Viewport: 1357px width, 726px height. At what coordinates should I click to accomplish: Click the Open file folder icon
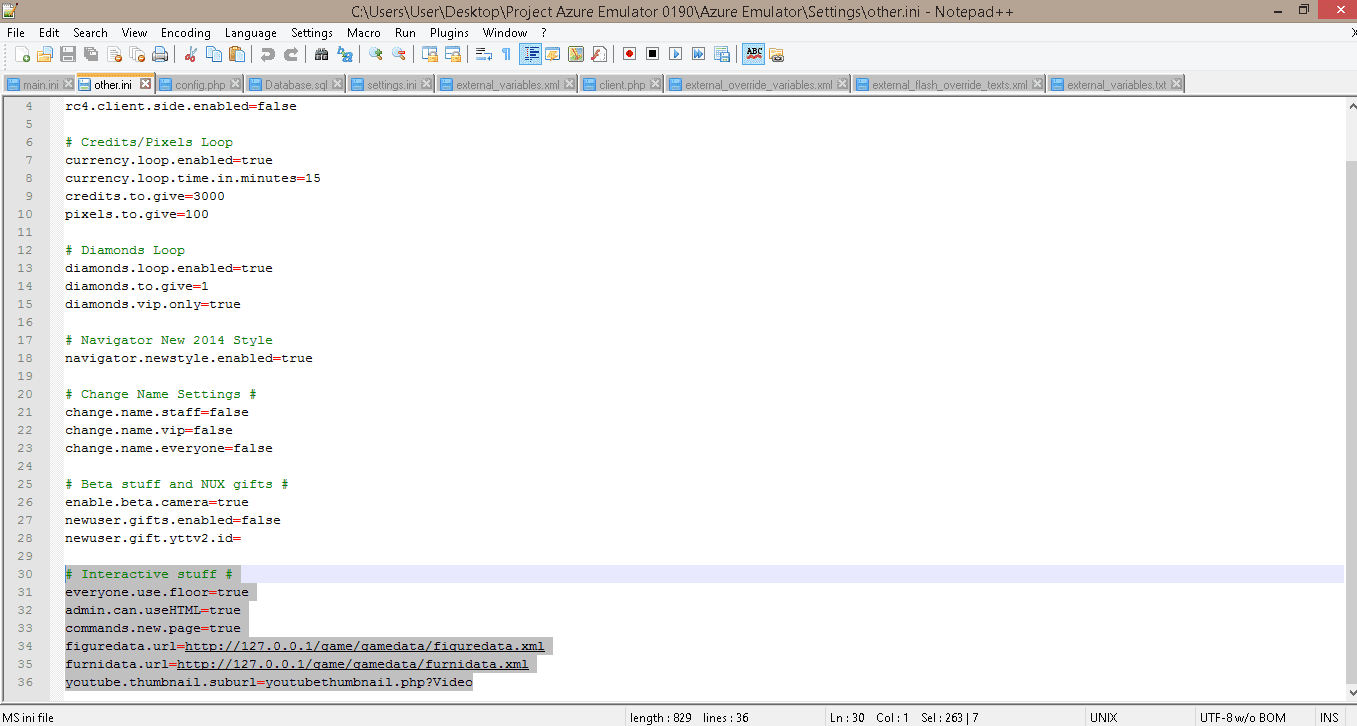pyautogui.click(x=45, y=54)
